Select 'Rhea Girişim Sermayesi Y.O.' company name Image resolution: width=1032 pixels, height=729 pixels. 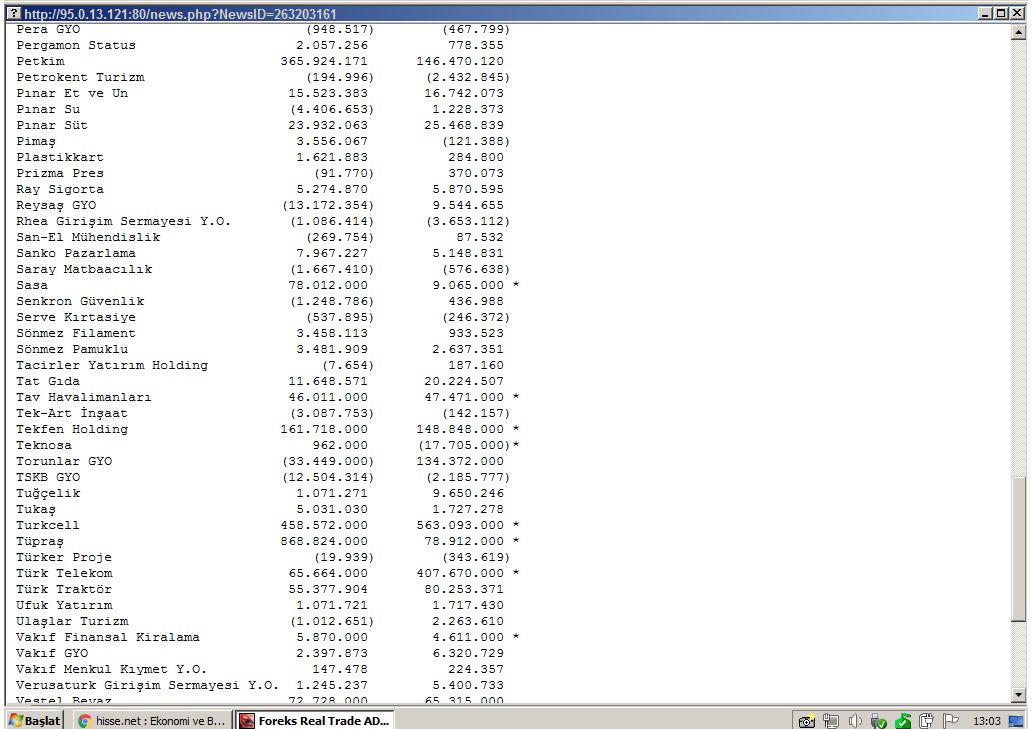124,221
